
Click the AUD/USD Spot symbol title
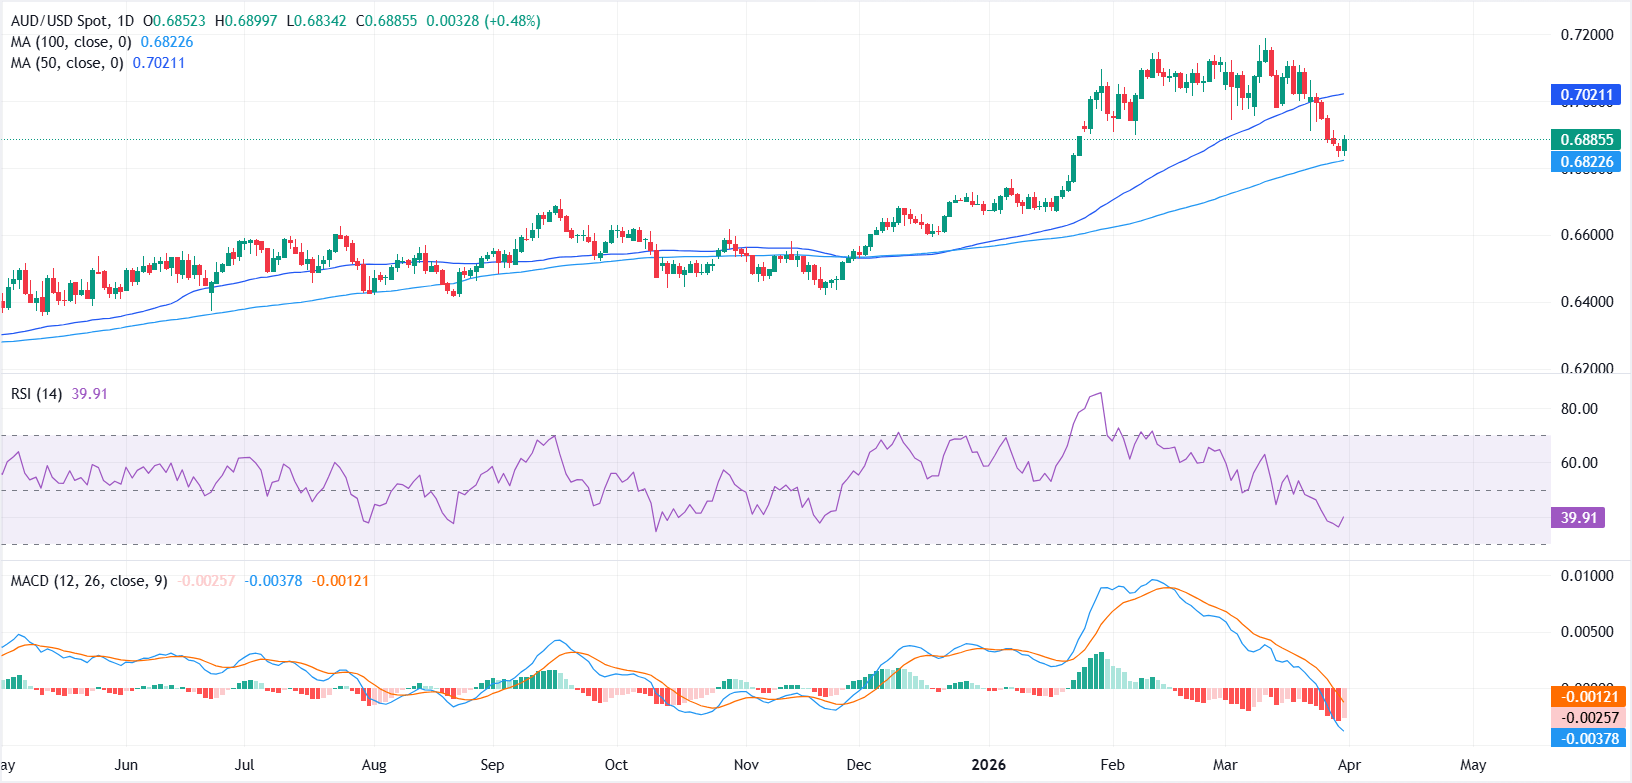point(72,21)
